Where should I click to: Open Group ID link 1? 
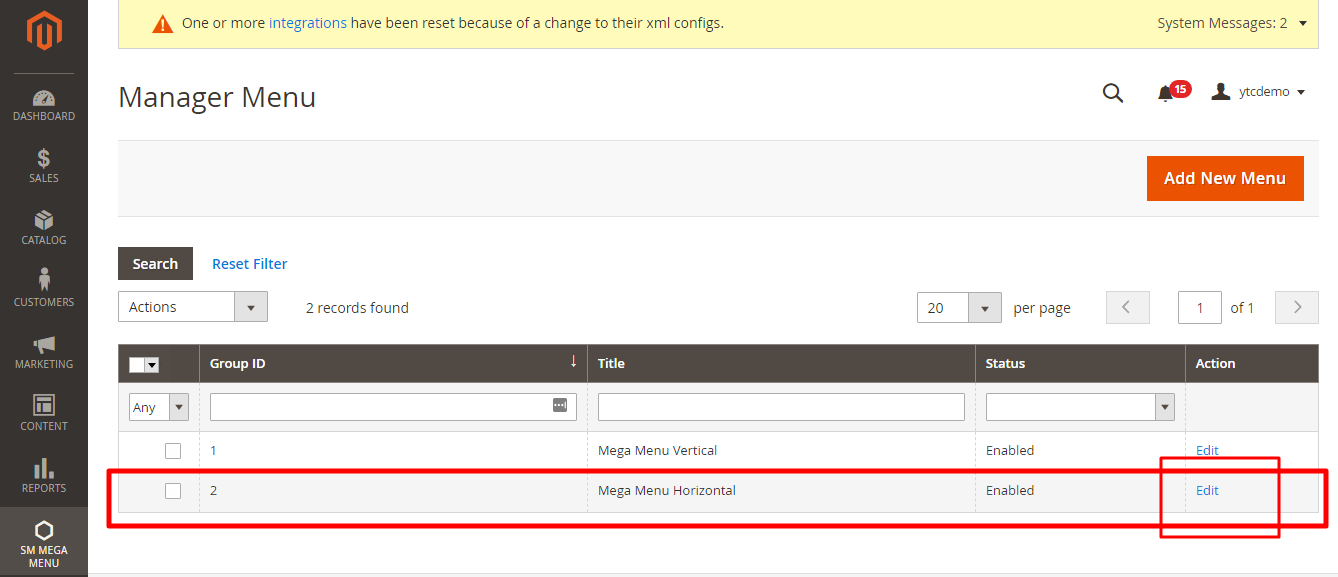(213, 451)
